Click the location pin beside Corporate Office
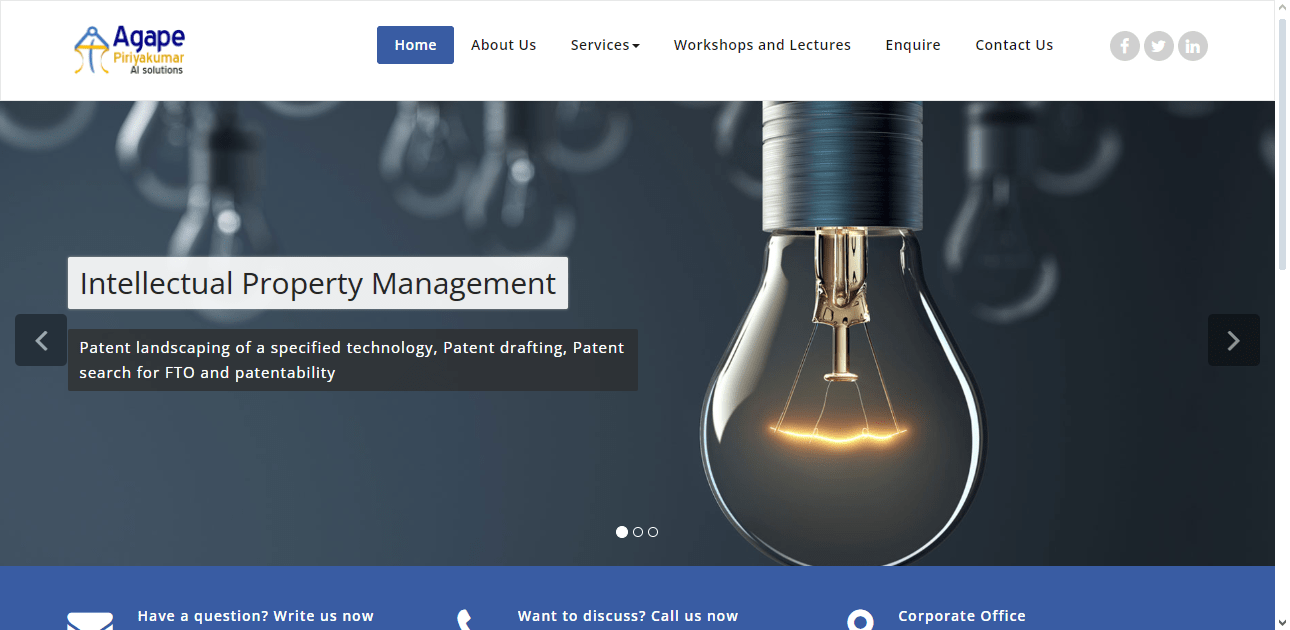1290x630 pixels. coord(860,620)
